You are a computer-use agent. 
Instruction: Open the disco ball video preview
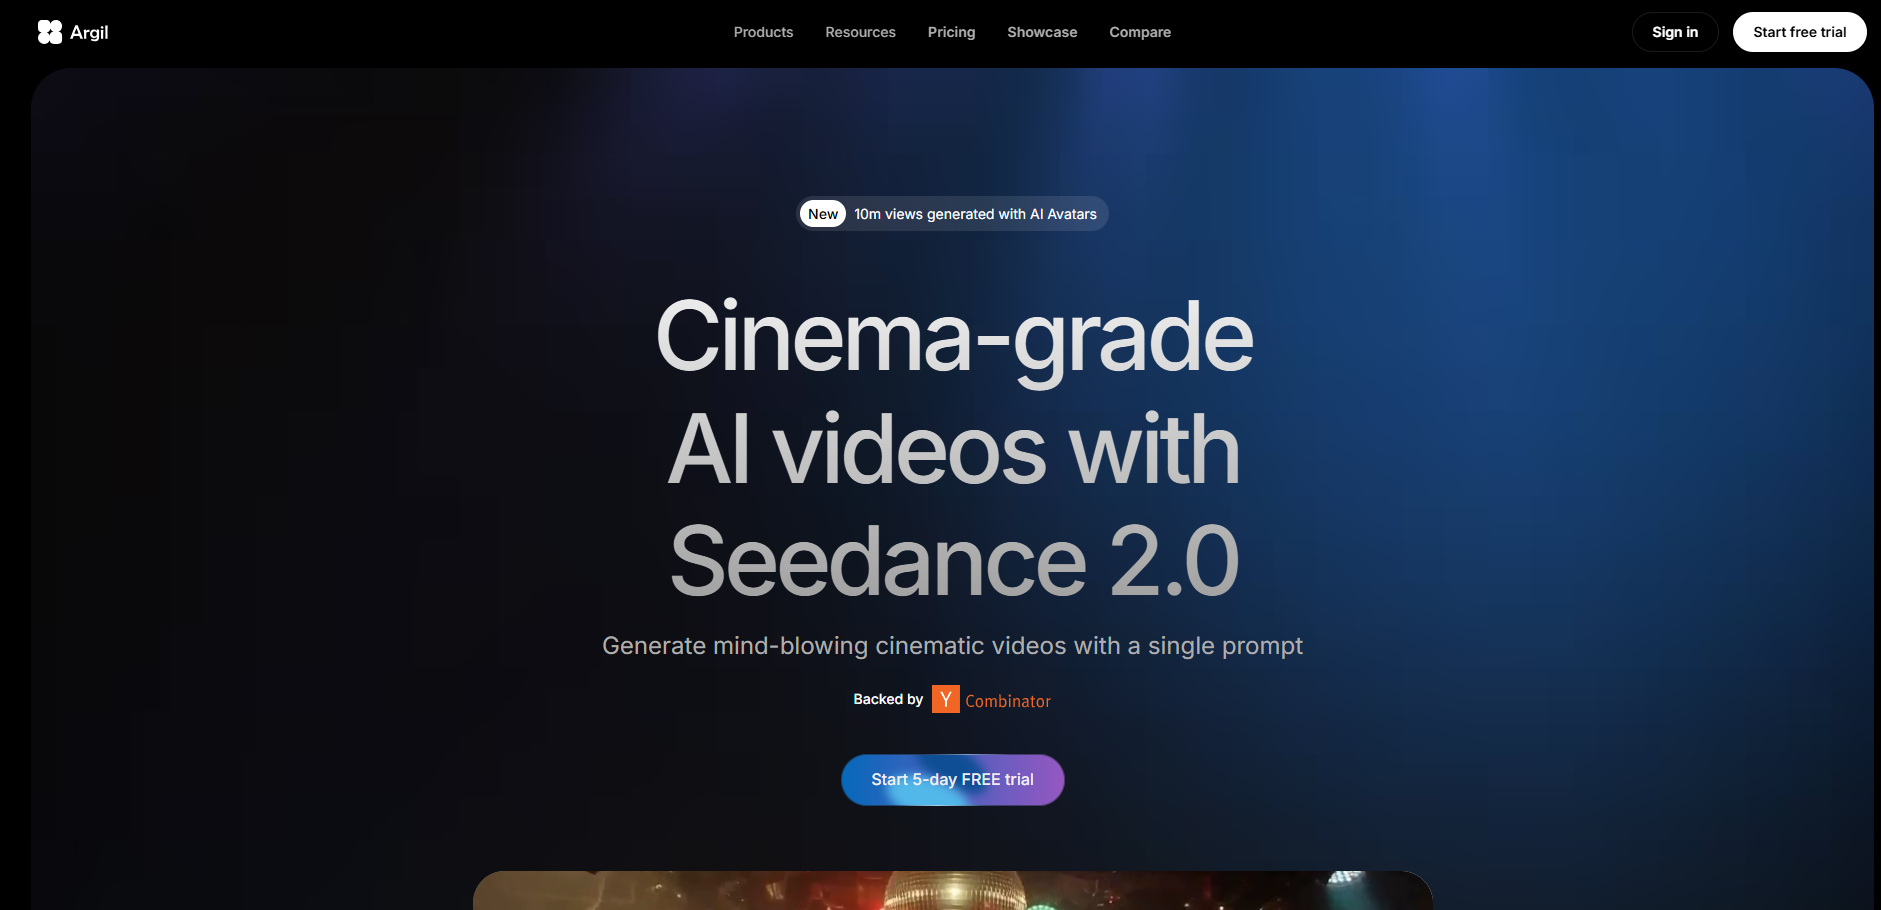click(x=953, y=890)
